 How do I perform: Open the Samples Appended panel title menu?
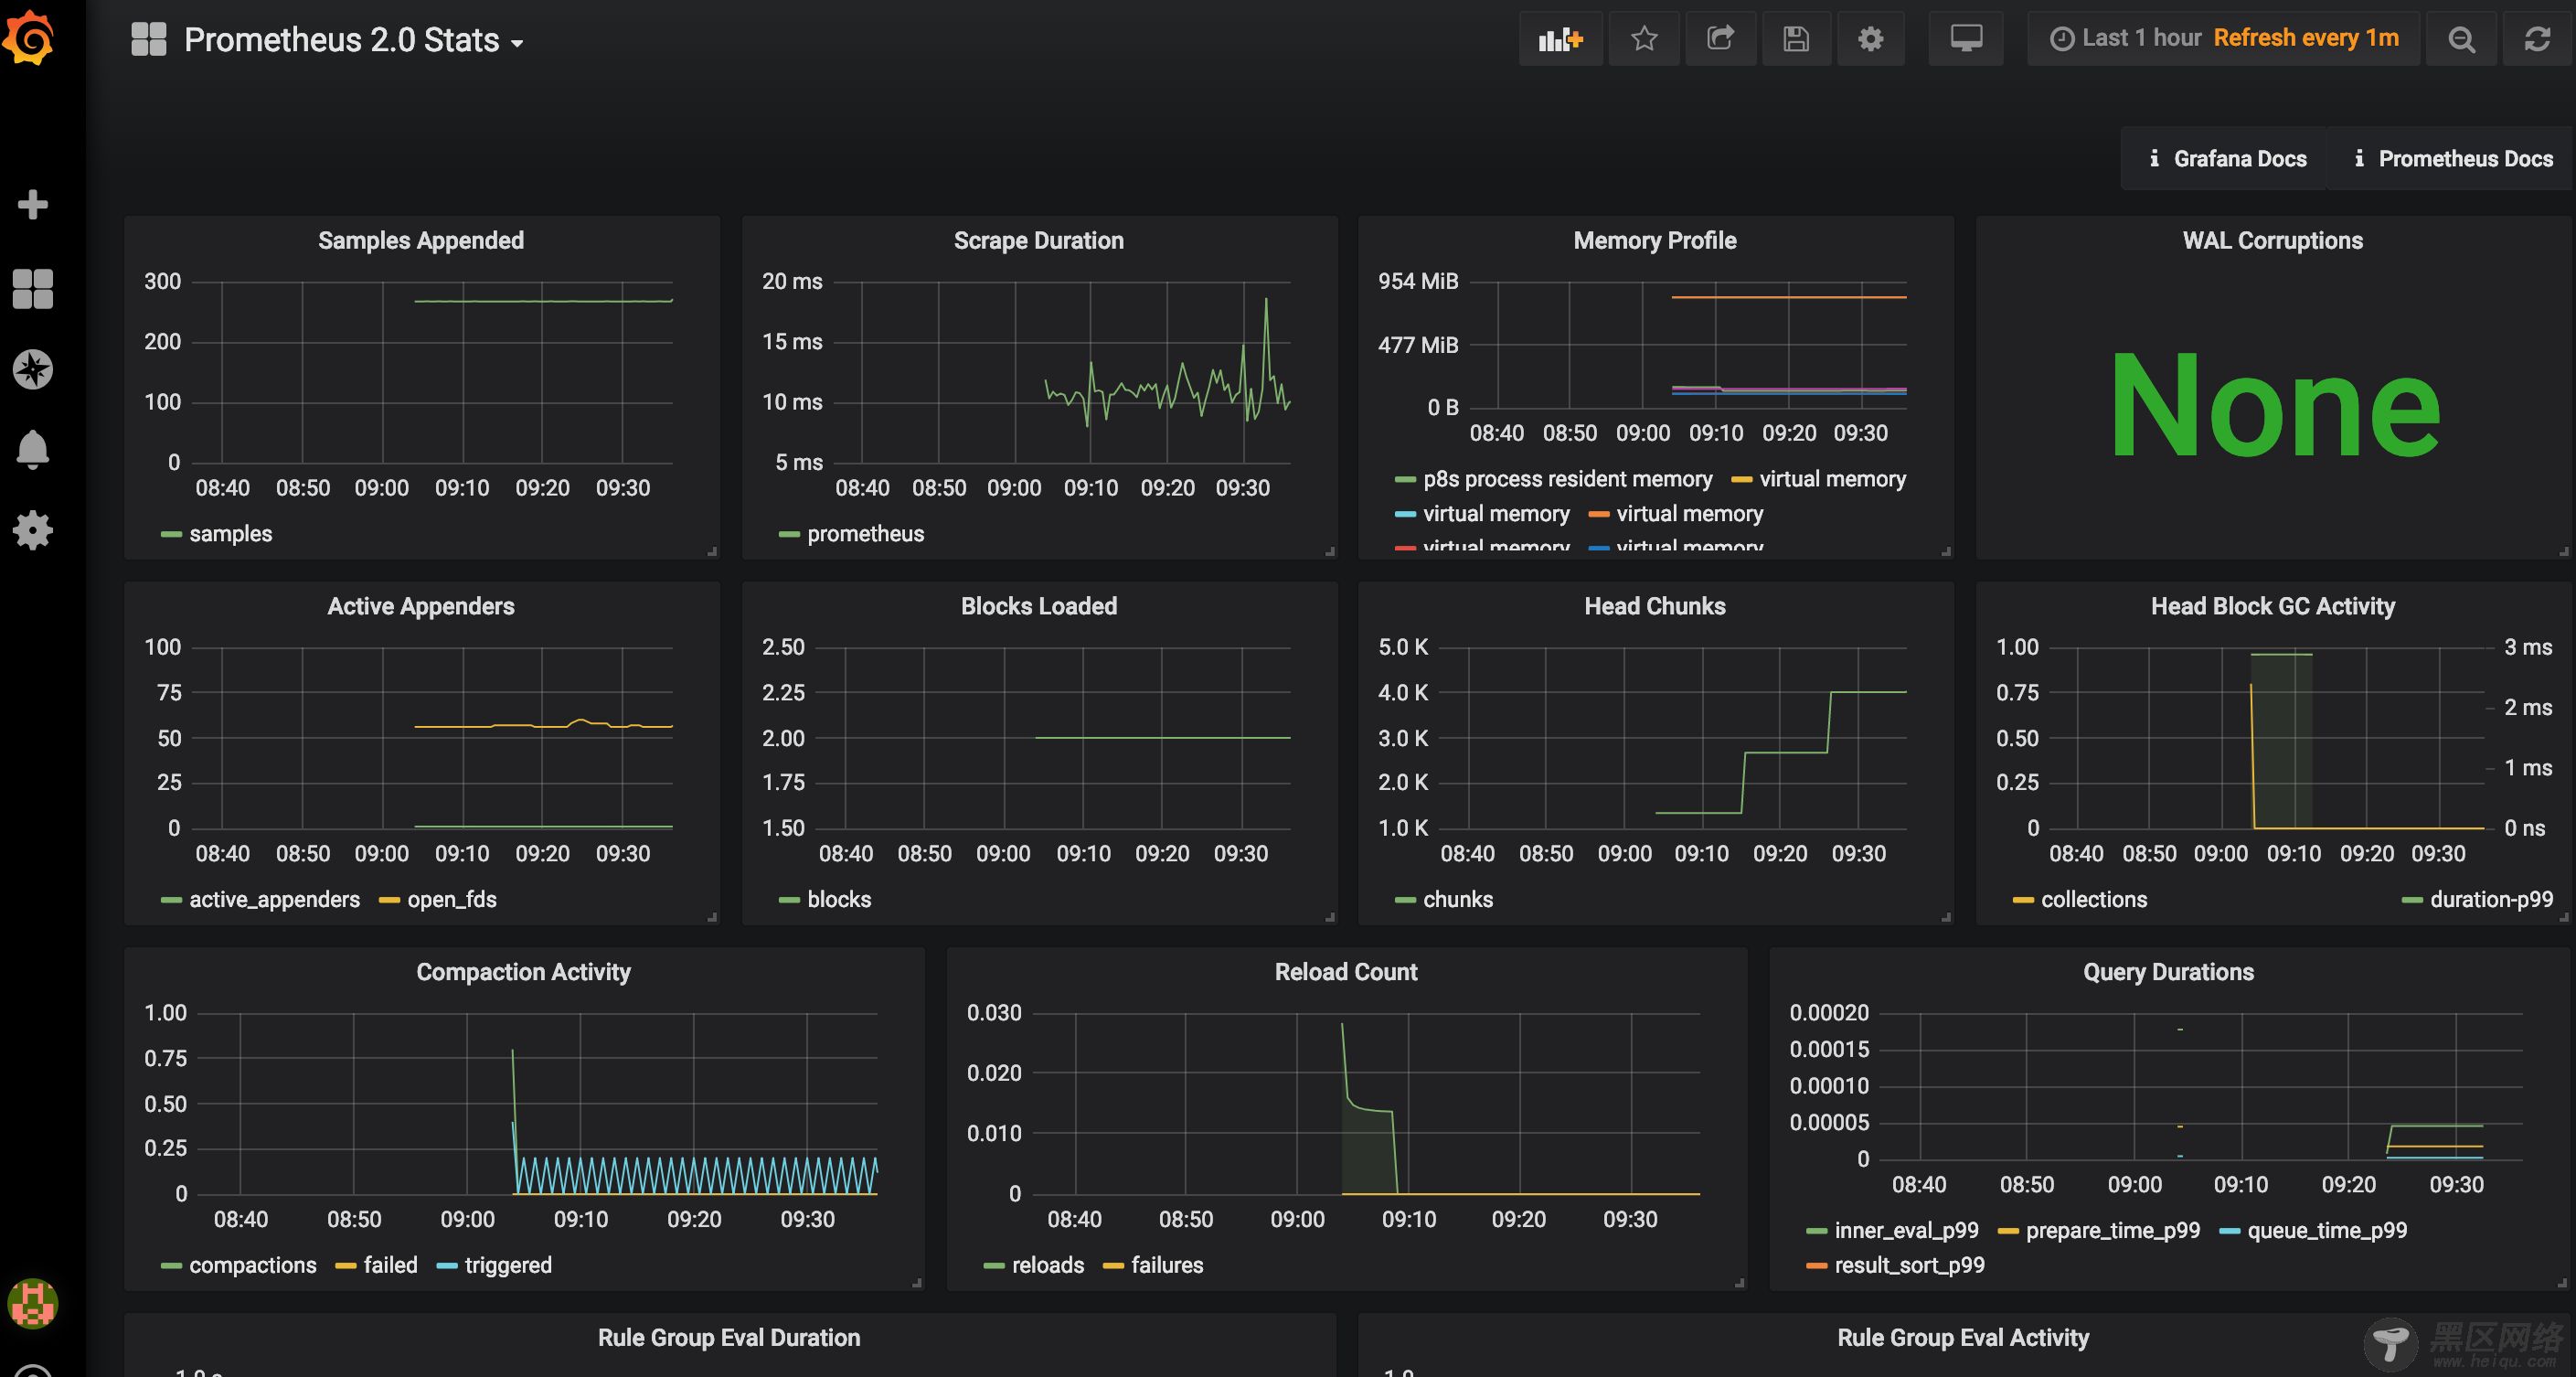click(x=421, y=241)
